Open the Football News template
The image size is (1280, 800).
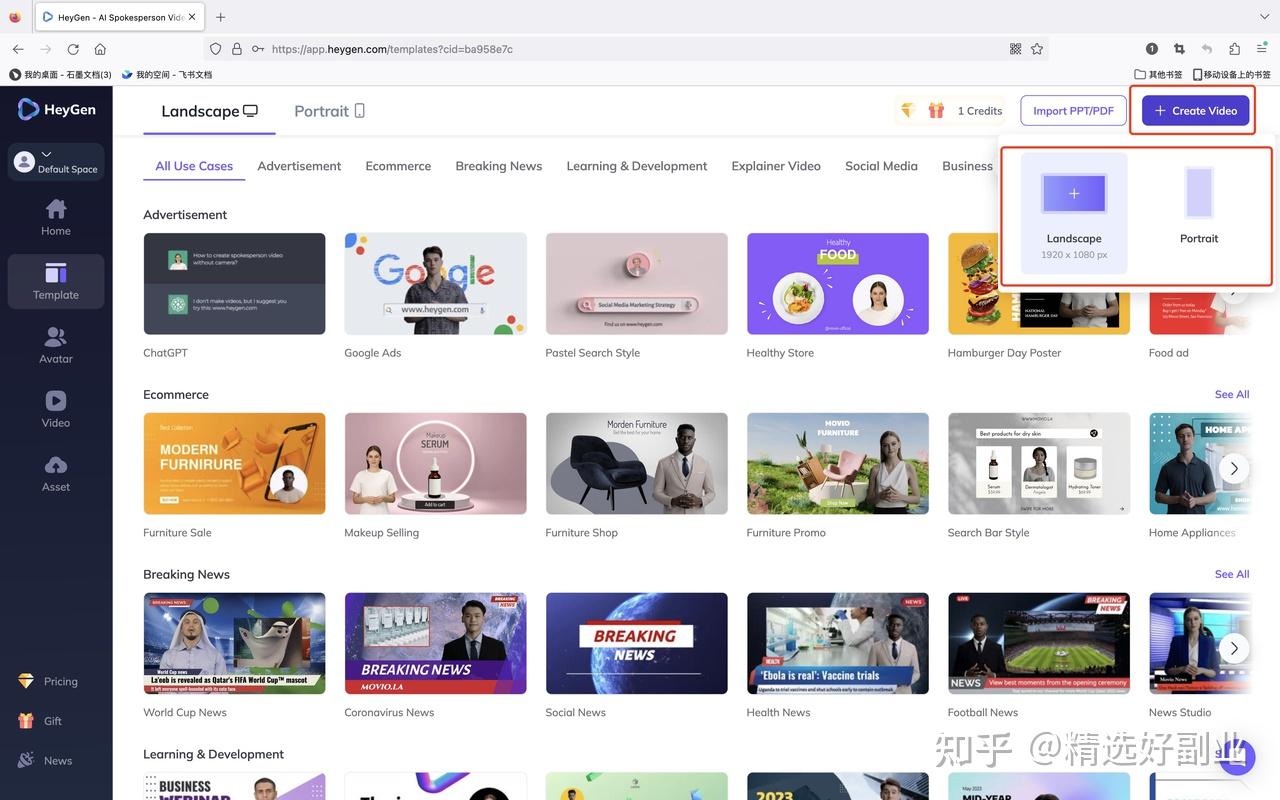point(1039,644)
